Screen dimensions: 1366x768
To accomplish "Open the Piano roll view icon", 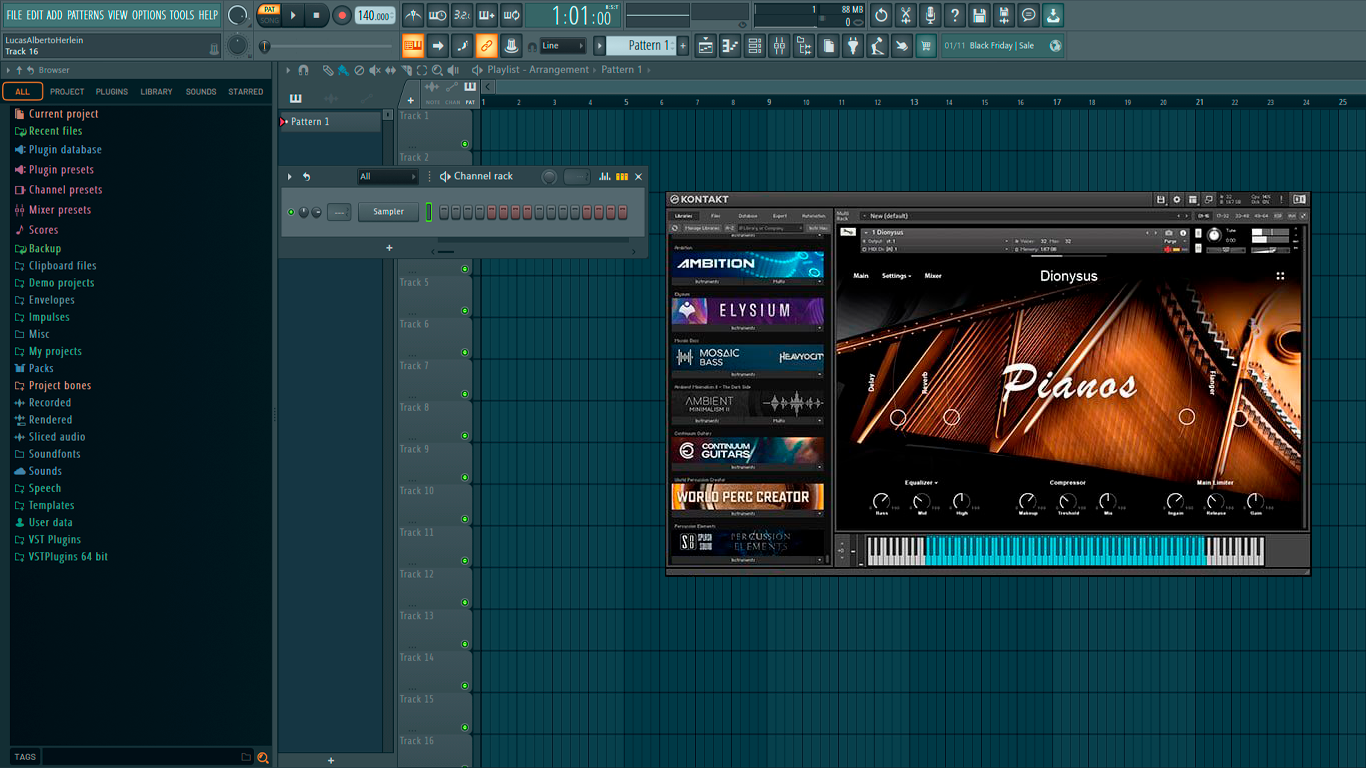I will [730, 45].
